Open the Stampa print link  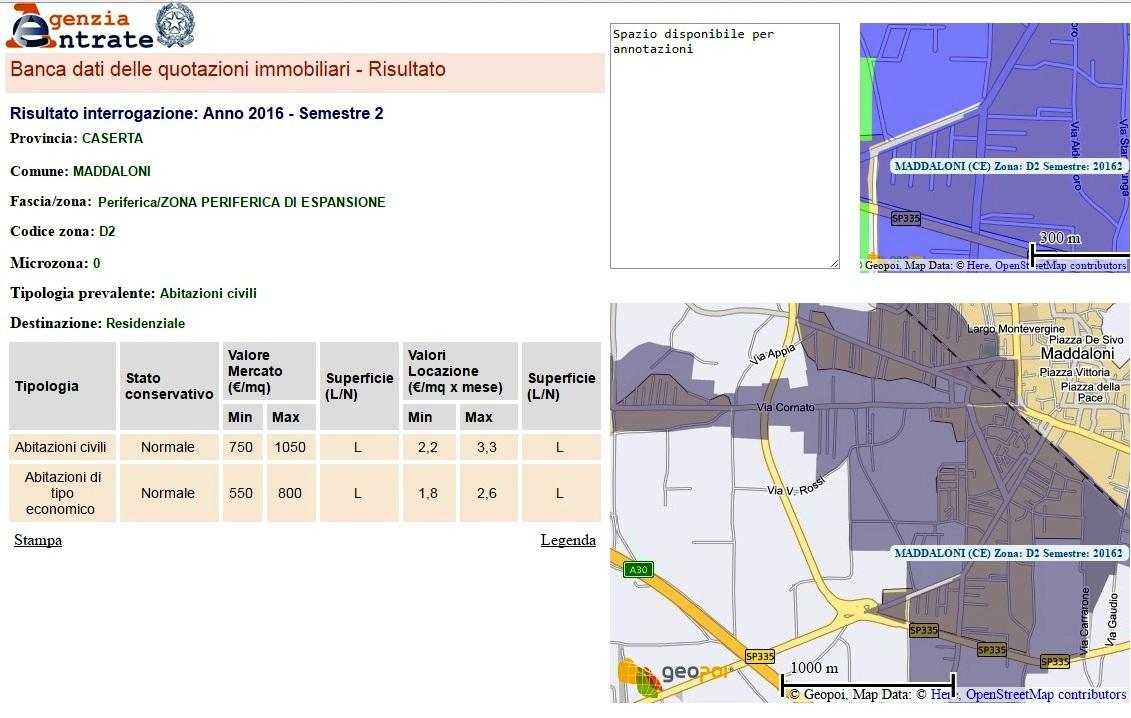point(38,540)
